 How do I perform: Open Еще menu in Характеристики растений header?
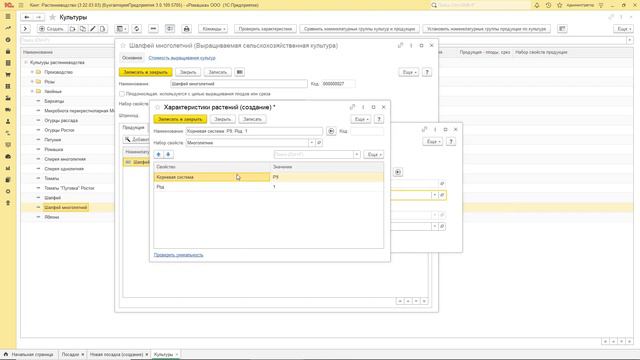[361, 119]
